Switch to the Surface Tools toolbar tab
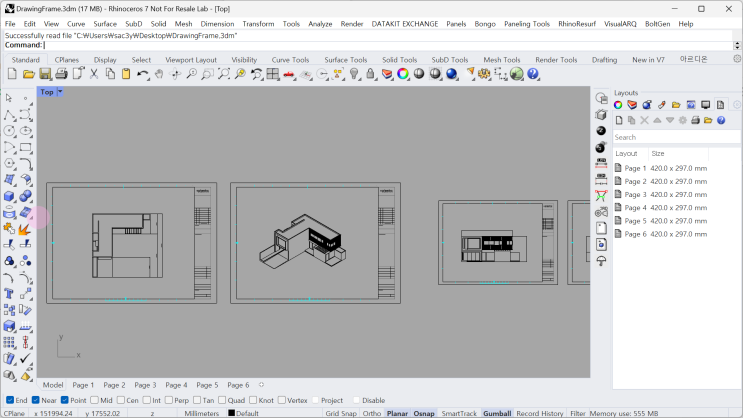This screenshot has width=743, height=418. tap(345, 60)
